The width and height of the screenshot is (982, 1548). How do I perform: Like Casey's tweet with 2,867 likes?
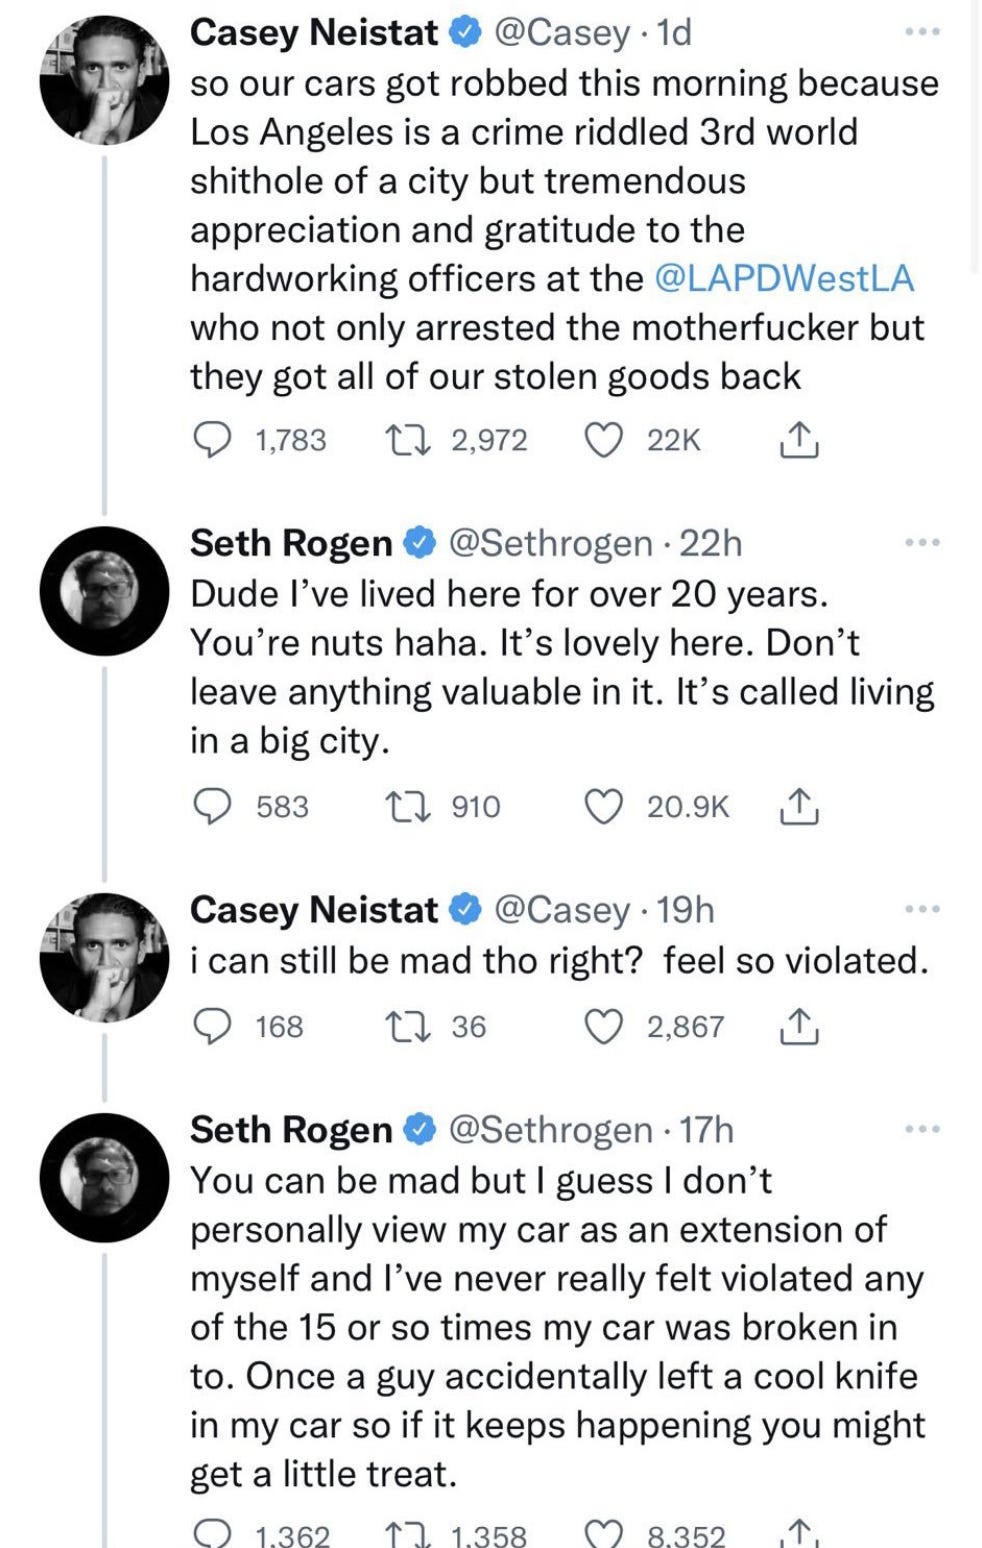603,1026
